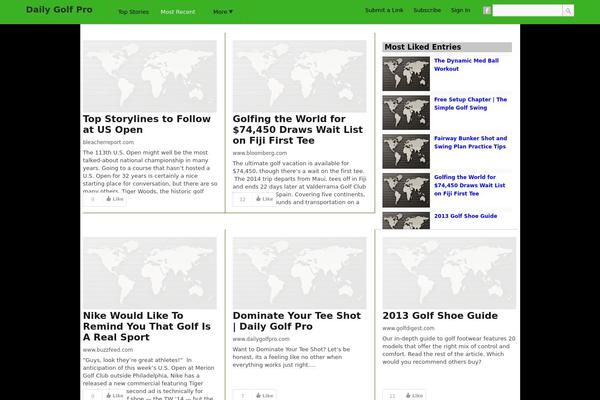
Task: Click www.buzzfeed.com source text
Action: tap(108, 350)
